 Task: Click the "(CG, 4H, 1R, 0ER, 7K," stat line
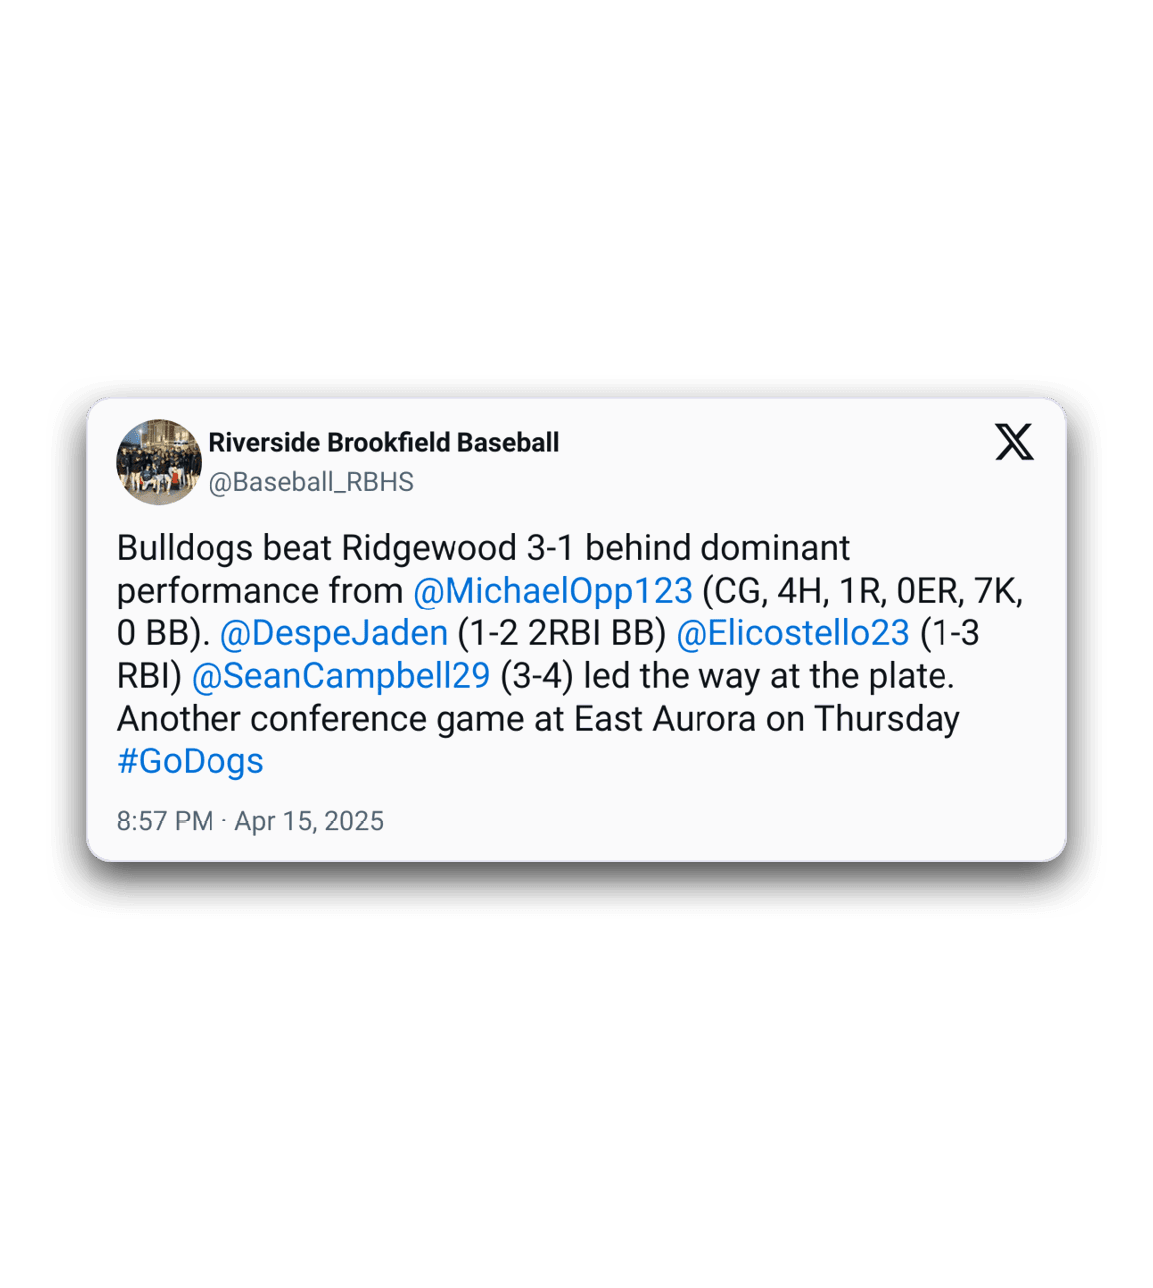coord(863,591)
